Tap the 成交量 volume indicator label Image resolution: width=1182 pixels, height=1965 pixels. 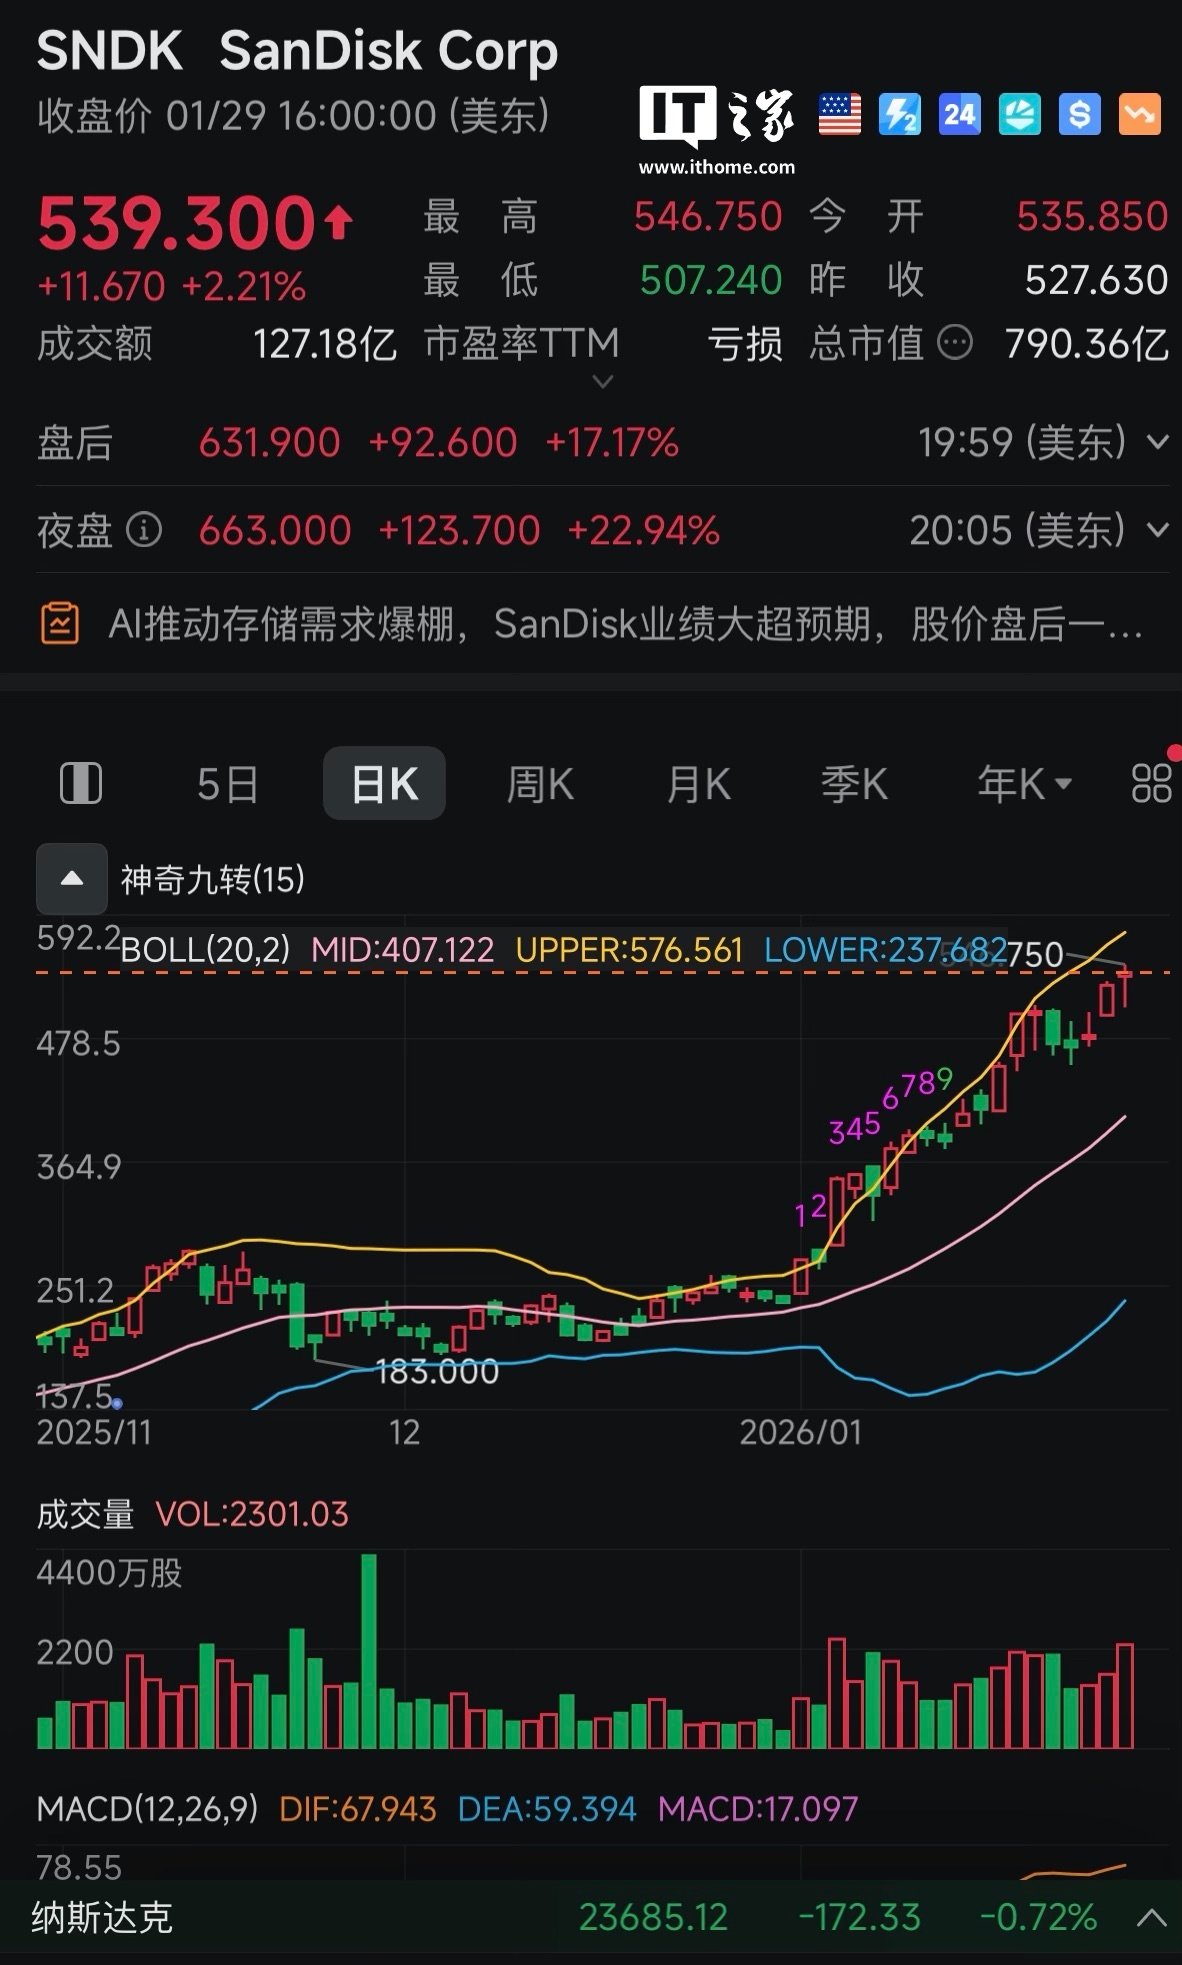(x=85, y=1514)
